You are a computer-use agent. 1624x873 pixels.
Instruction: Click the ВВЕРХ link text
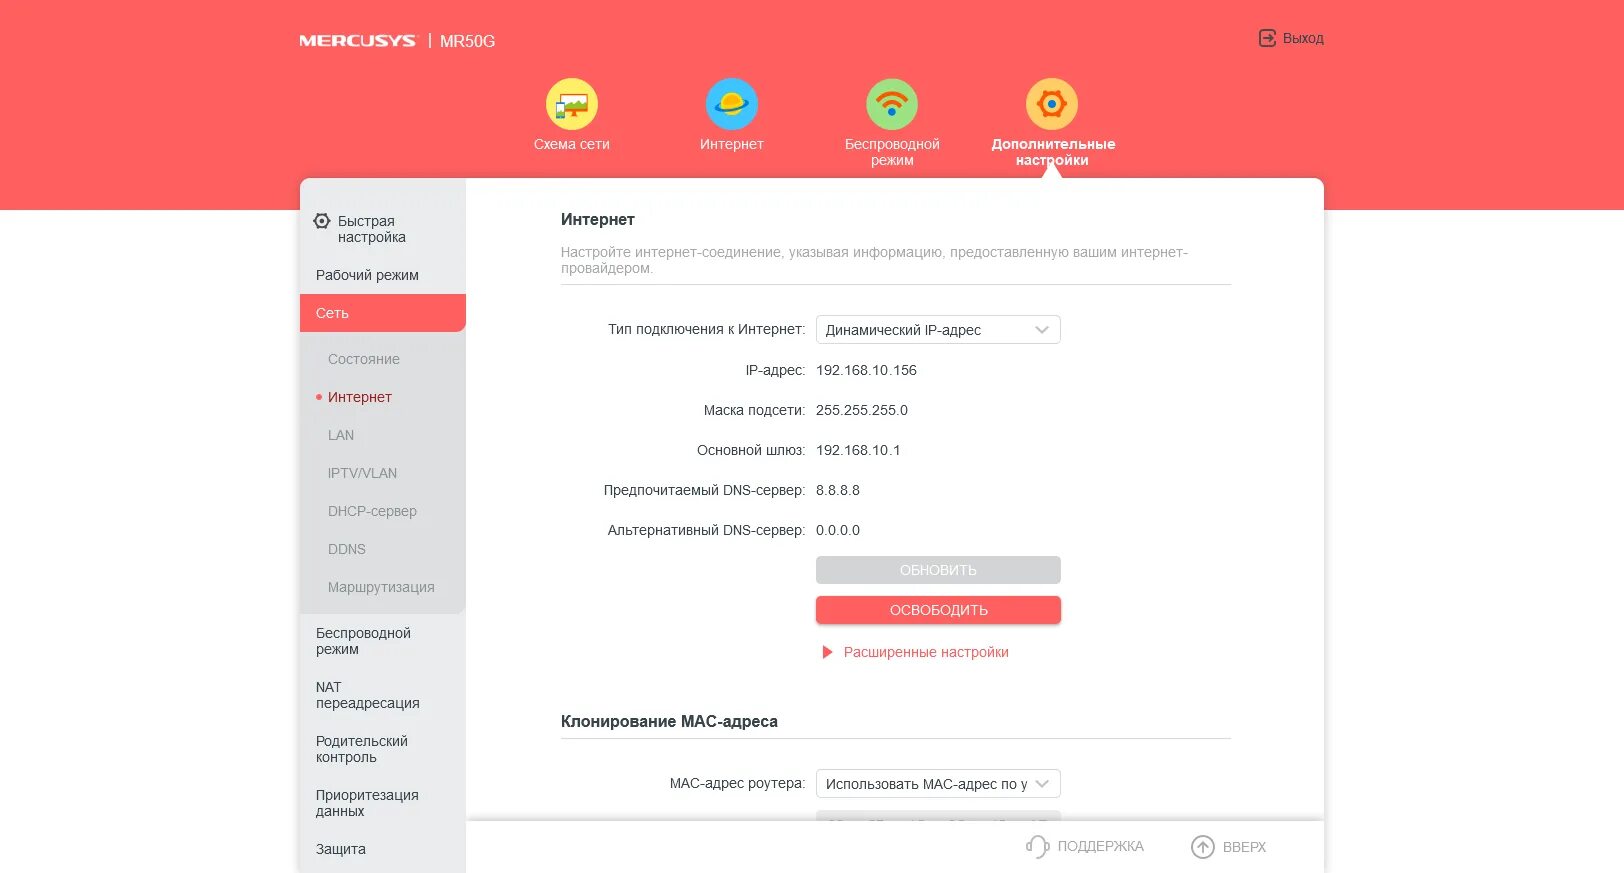pyautogui.click(x=1244, y=847)
